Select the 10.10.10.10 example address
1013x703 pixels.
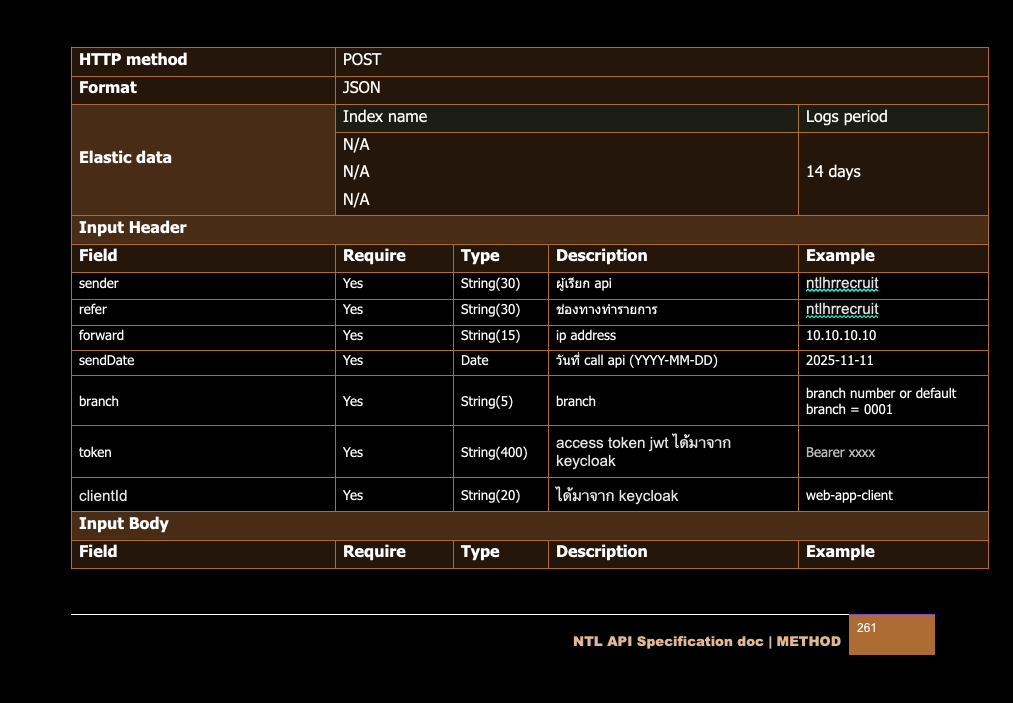(x=840, y=336)
